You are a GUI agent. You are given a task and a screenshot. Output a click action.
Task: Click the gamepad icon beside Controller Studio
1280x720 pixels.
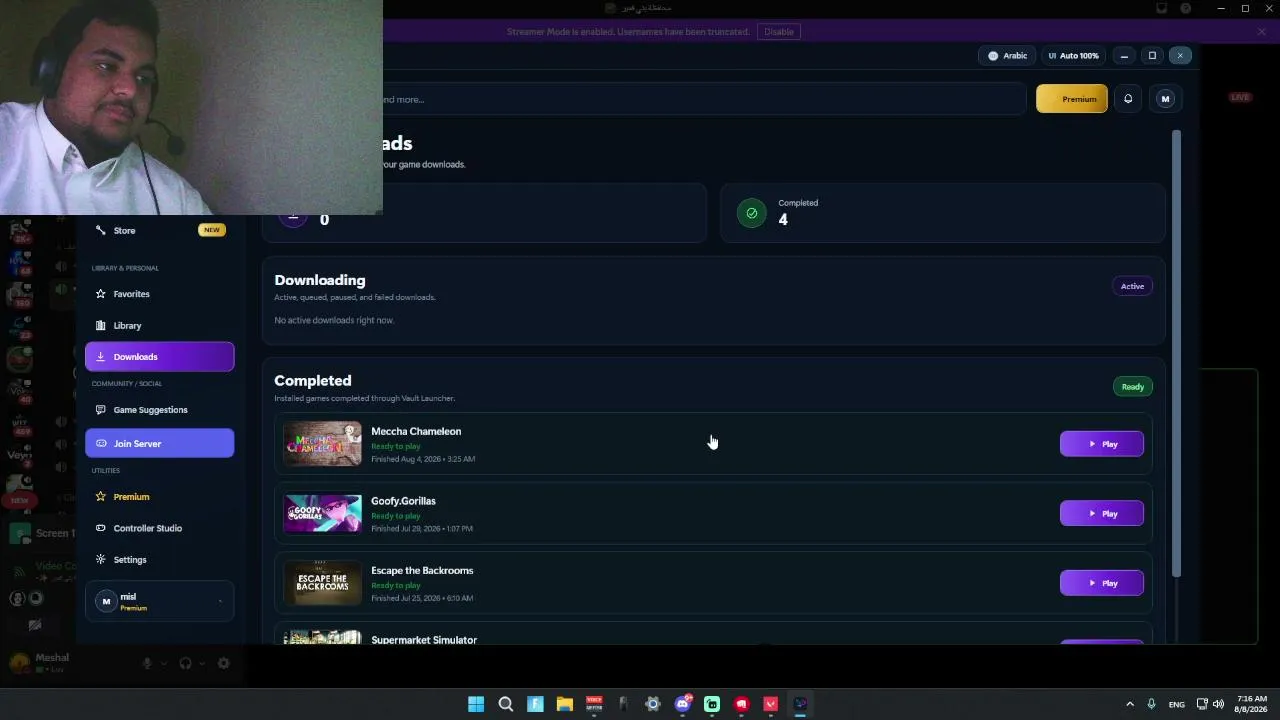pos(100,528)
